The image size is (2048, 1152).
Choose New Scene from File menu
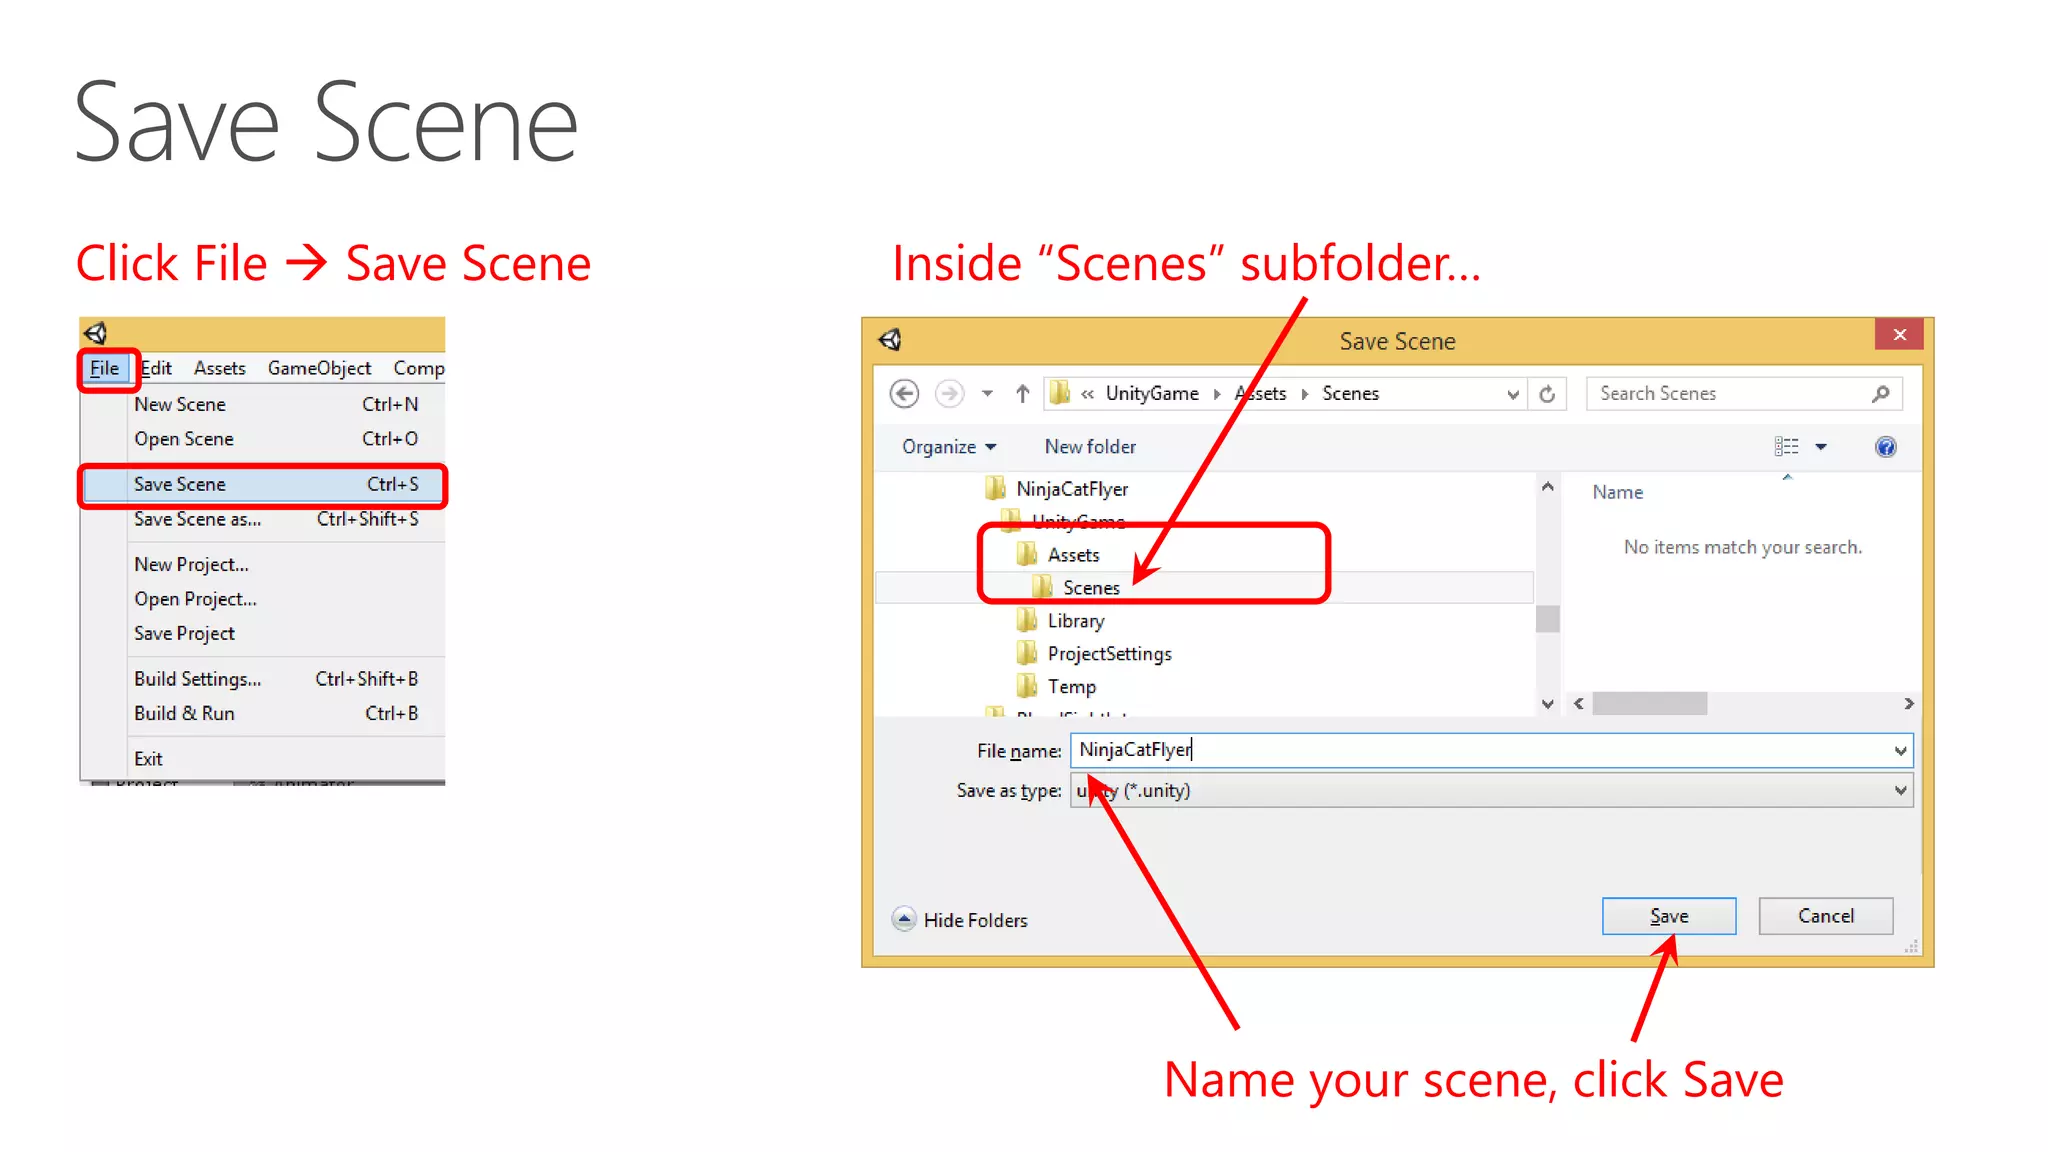pyautogui.click(x=276, y=404)
